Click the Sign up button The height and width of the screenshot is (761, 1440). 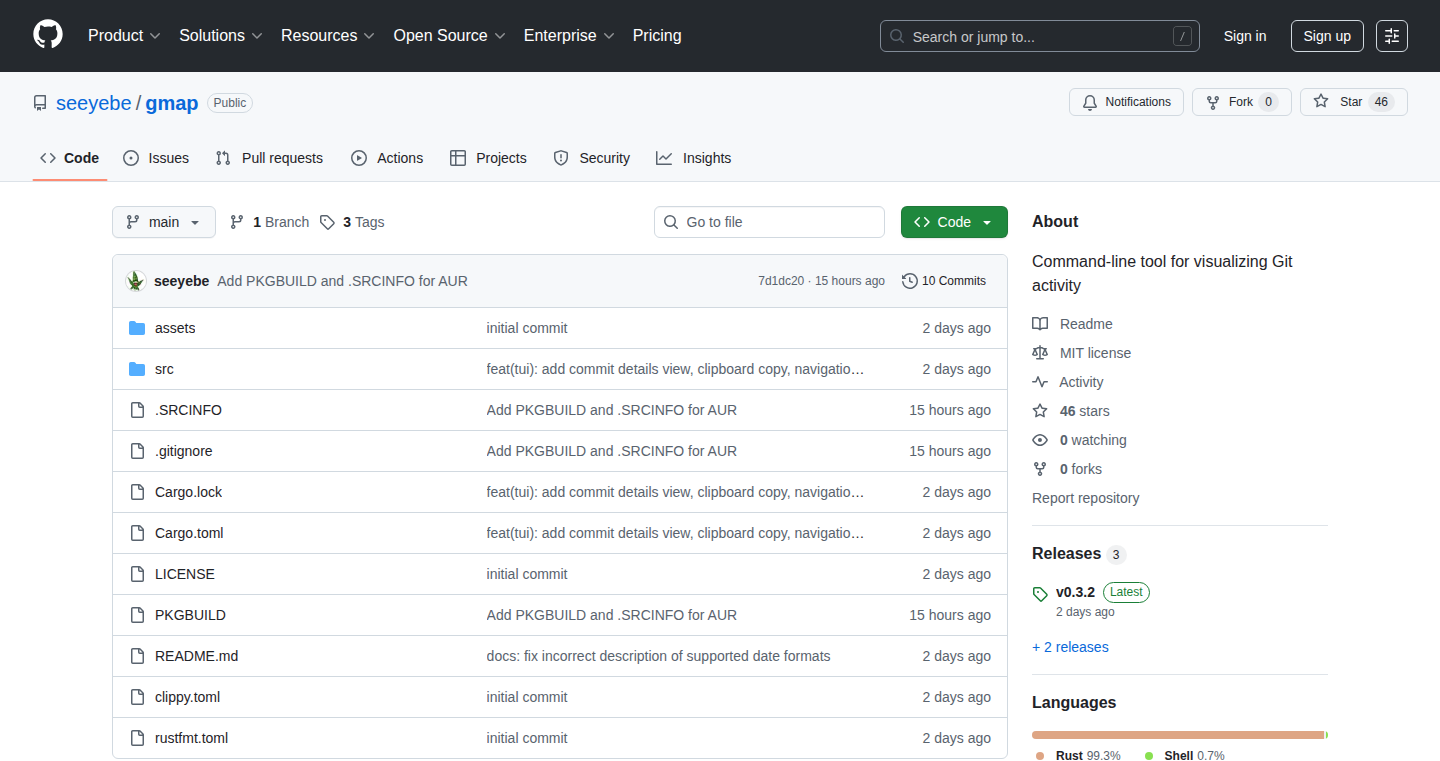pyautogui.click(x=1327, y=36)
